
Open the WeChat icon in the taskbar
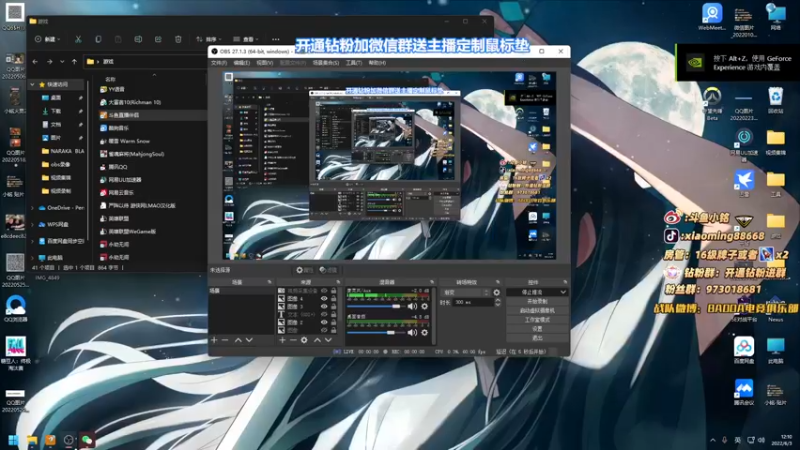(87, 440)
